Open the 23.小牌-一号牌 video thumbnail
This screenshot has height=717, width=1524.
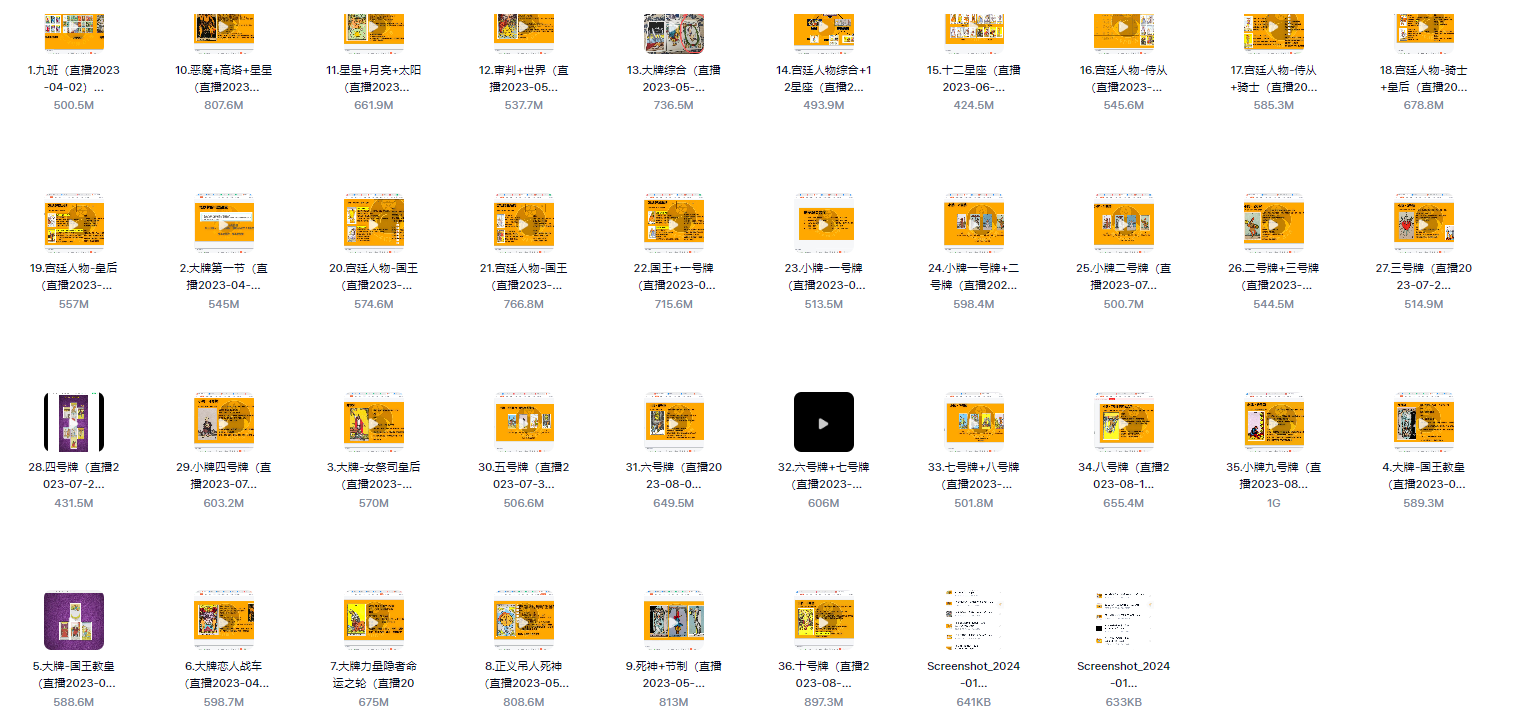(824, 223)
